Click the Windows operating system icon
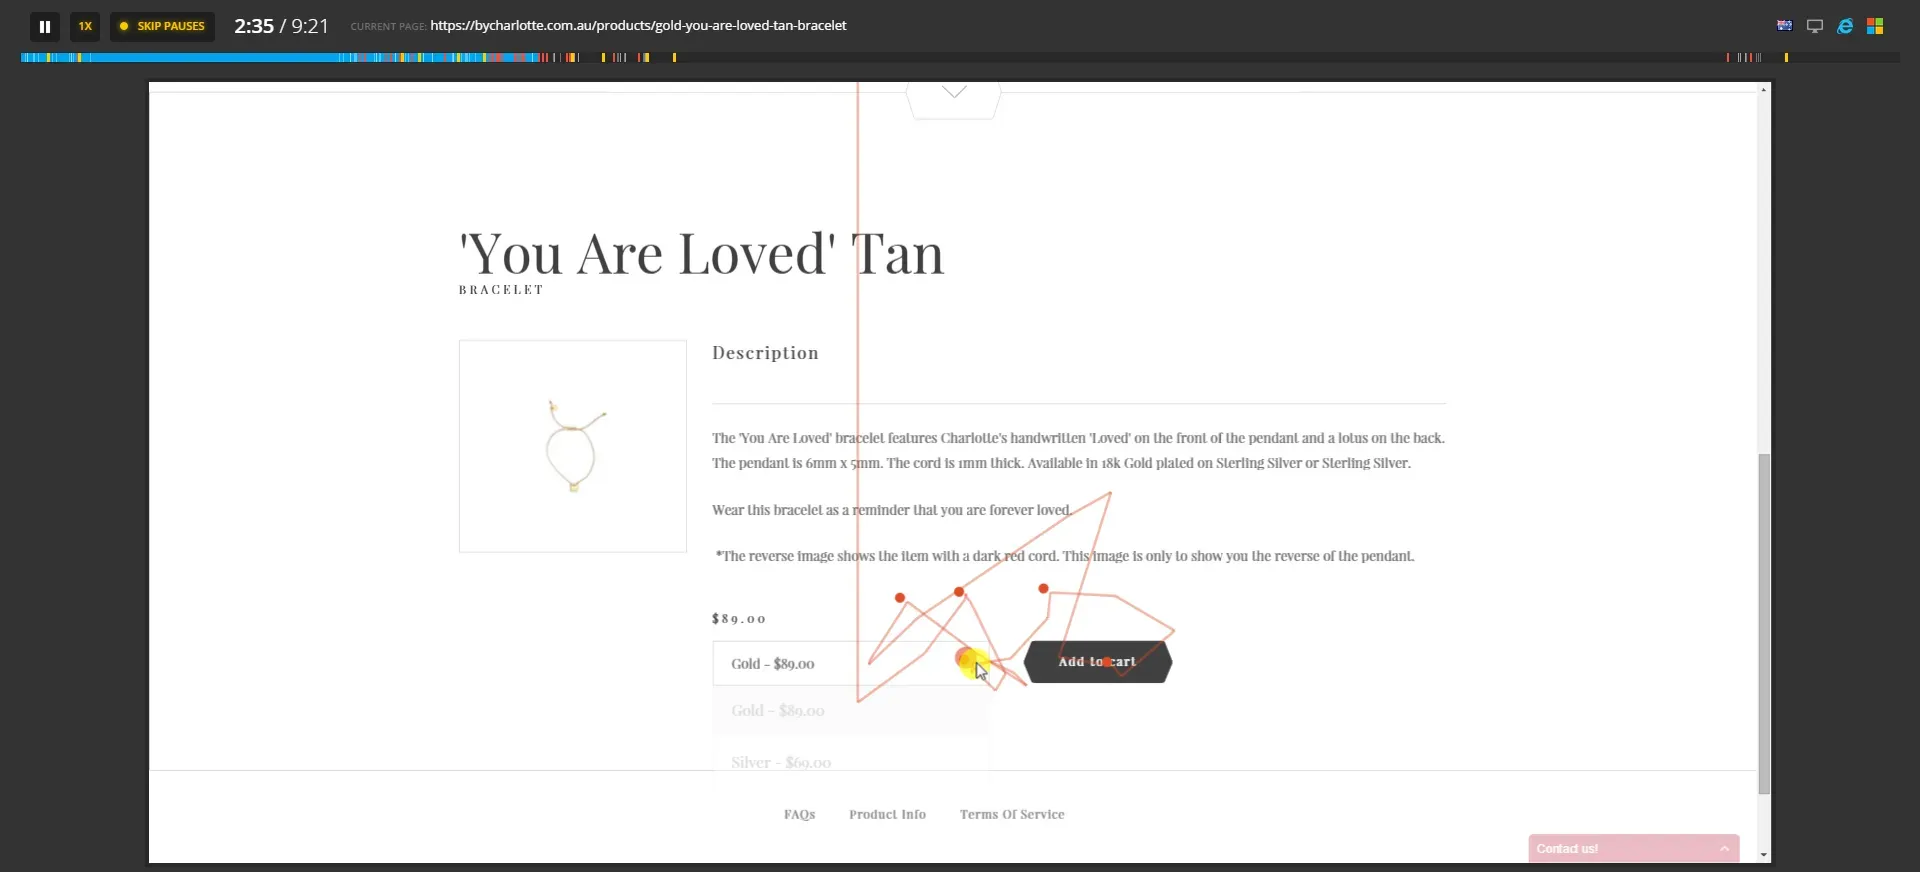Screen dimensions: 1920x872 click(x=1875, y=26)
